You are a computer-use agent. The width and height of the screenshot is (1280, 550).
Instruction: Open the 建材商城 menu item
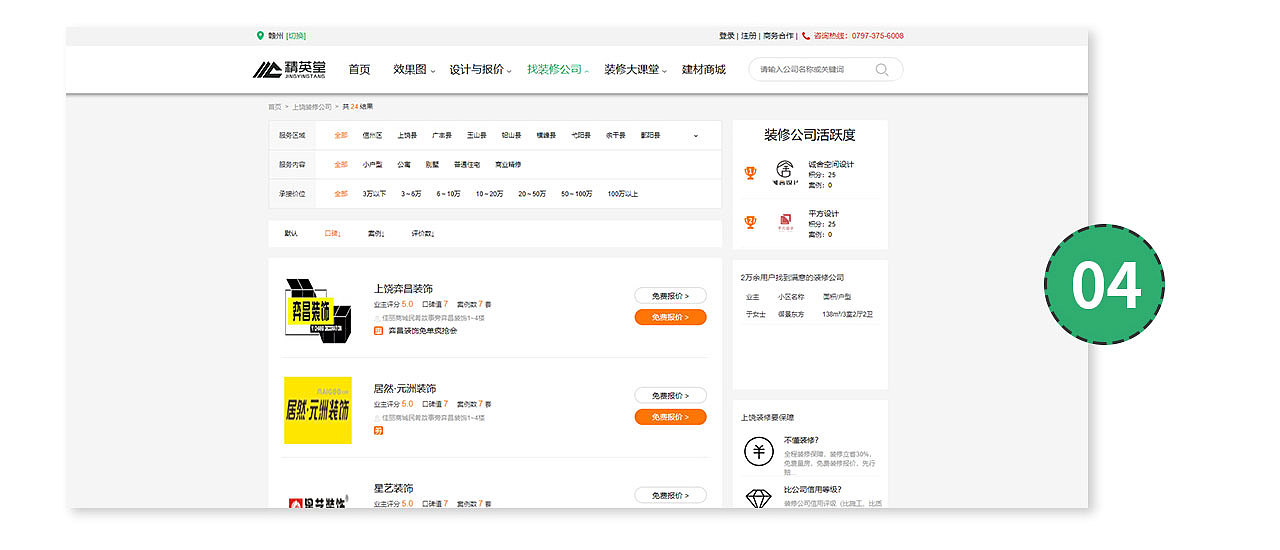click(704, 70)
